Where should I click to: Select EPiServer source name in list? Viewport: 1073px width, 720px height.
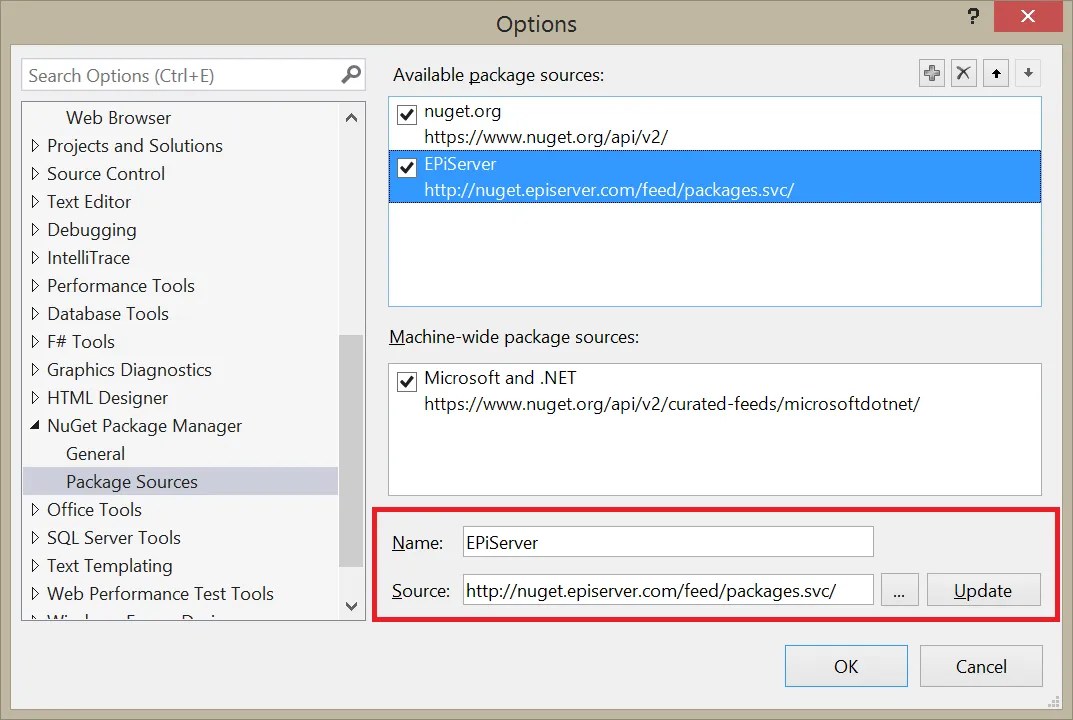[x=460, y=164]
